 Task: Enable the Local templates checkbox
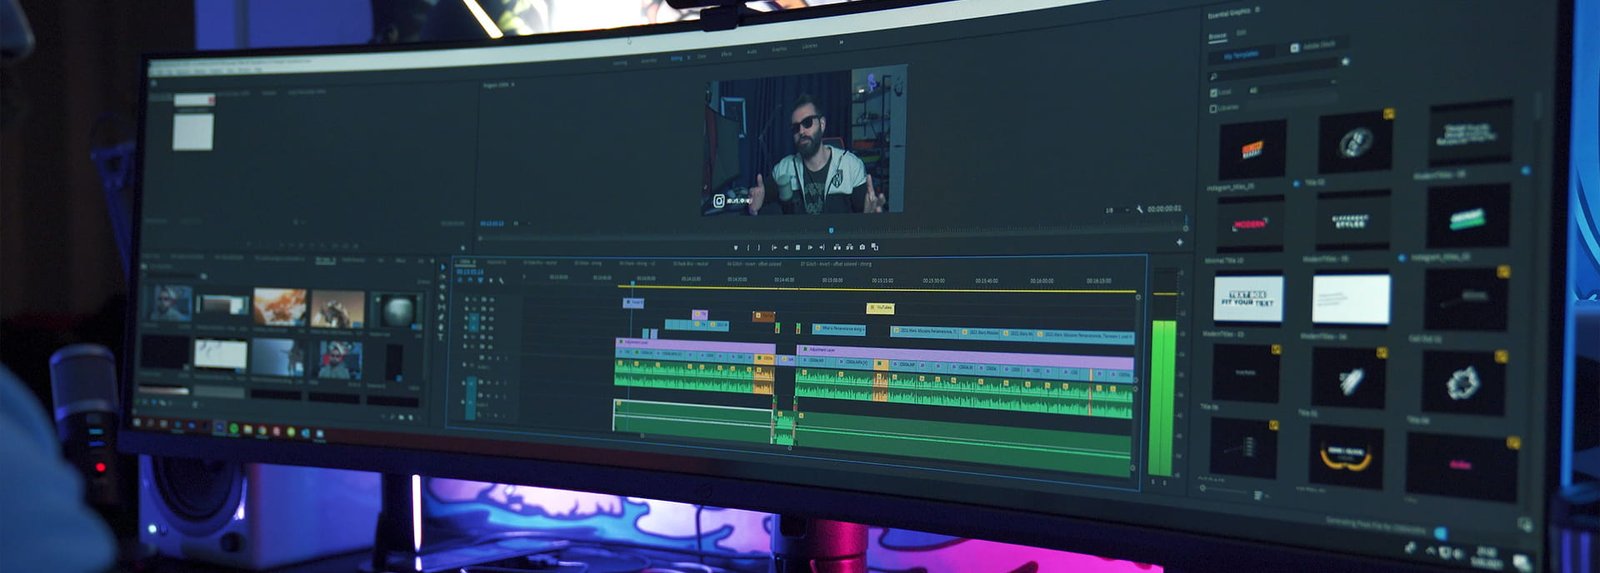(1214, 93)
